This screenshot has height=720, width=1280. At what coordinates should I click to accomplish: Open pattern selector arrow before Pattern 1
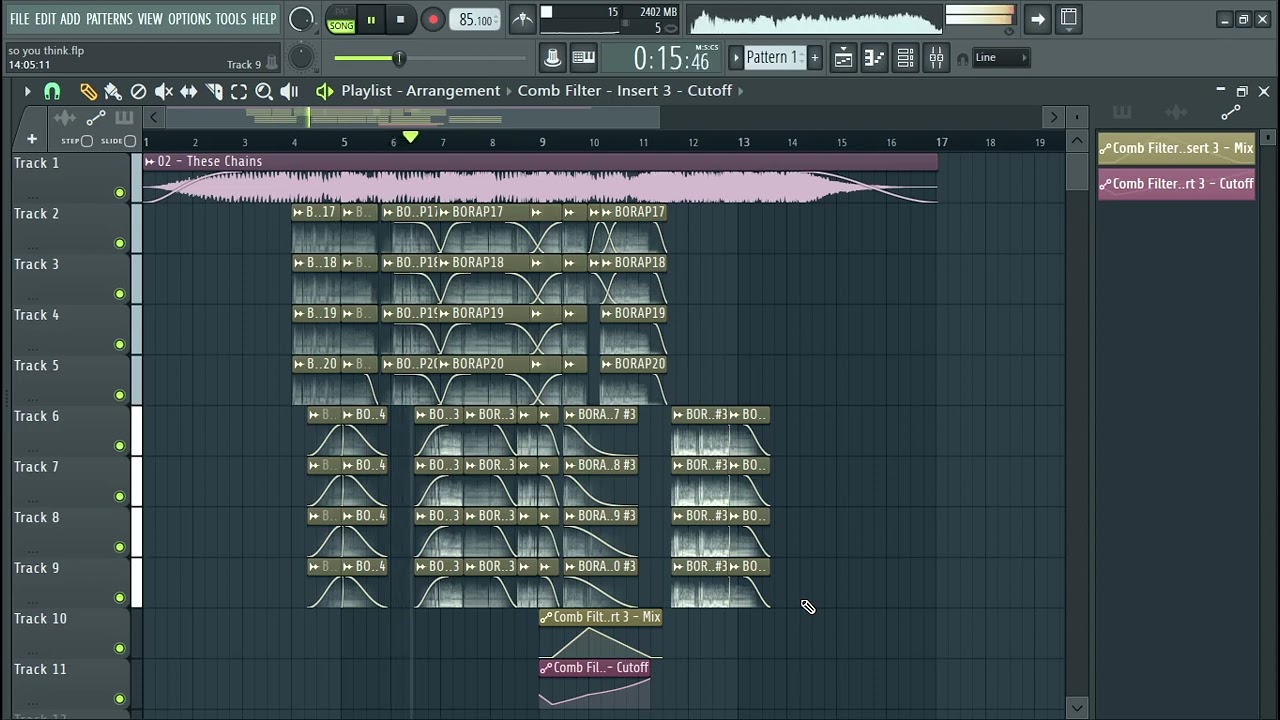[737, 58]
